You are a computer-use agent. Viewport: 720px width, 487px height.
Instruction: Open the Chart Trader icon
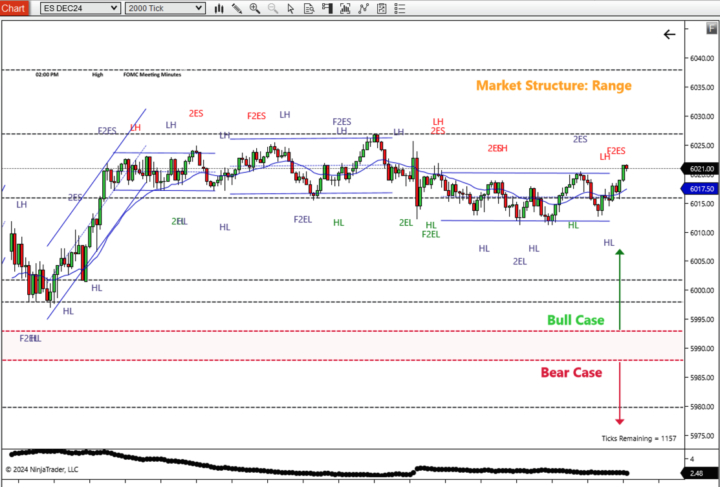[x=327, y=8]
